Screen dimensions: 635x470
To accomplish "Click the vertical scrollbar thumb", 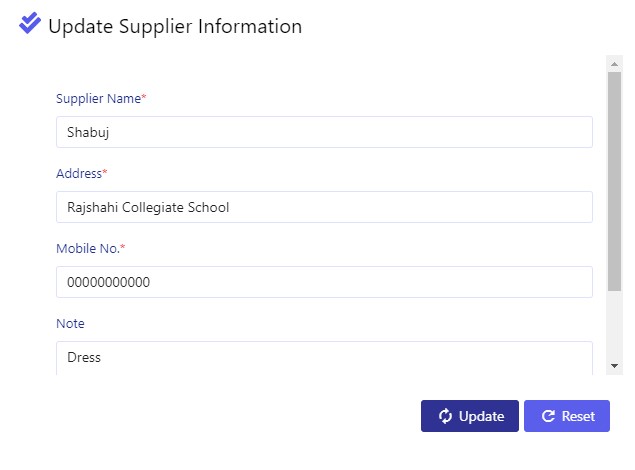I will point(614,181).
